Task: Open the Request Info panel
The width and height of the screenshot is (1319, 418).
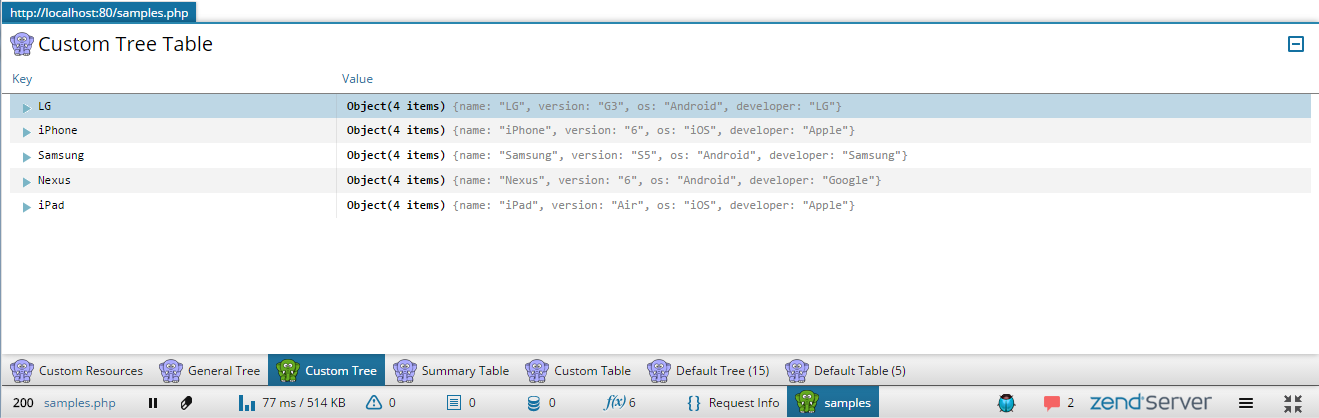Action: 733,403
